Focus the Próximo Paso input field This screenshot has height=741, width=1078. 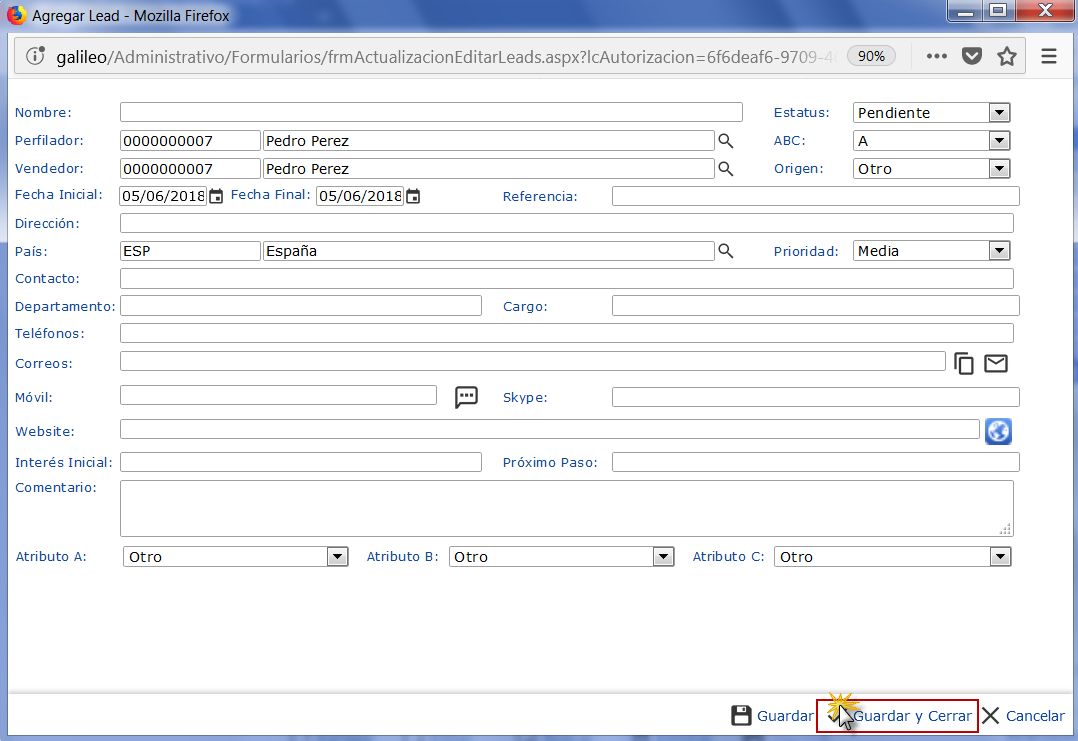click(x=815, y=462)
